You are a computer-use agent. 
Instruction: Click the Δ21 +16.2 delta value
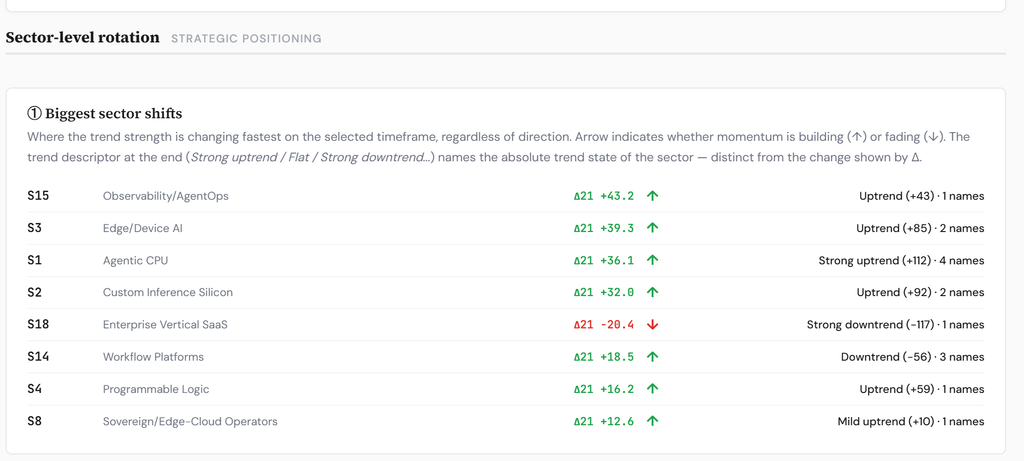[603, 389]
